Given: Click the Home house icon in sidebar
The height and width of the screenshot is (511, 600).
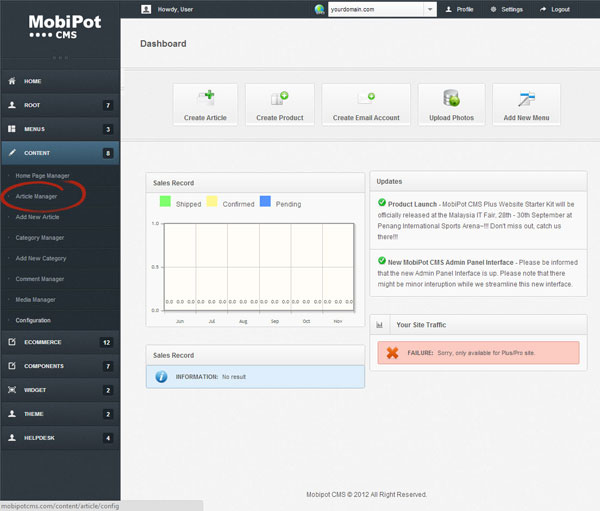Looking at the screenshot, I should point(12,81).
